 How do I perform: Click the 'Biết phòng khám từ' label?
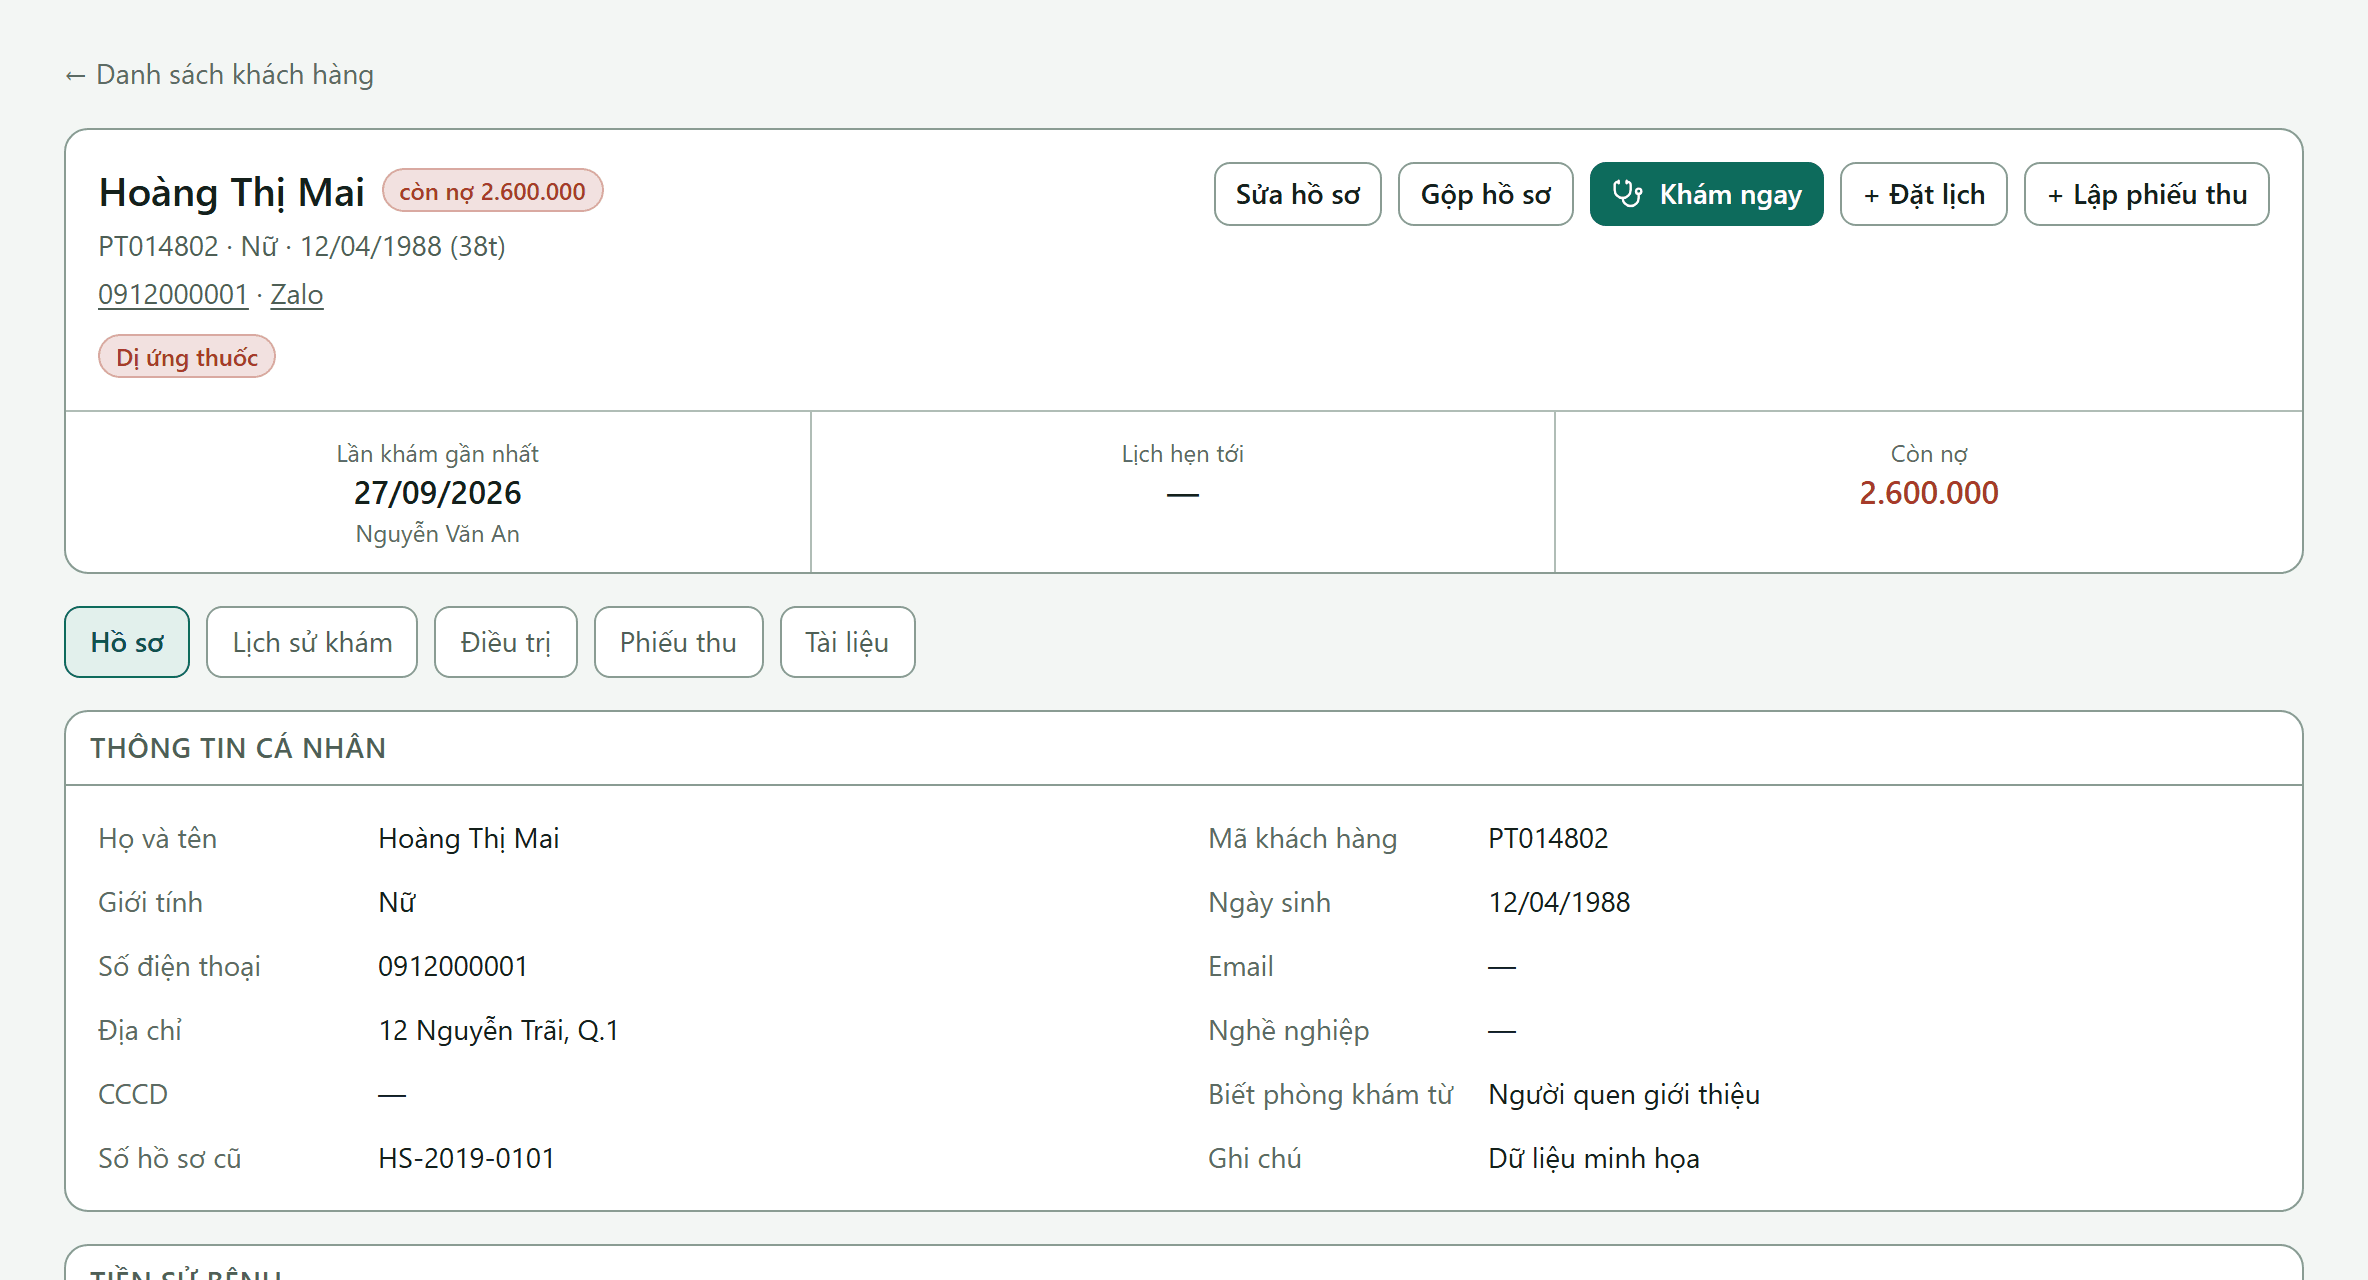1330,1094
